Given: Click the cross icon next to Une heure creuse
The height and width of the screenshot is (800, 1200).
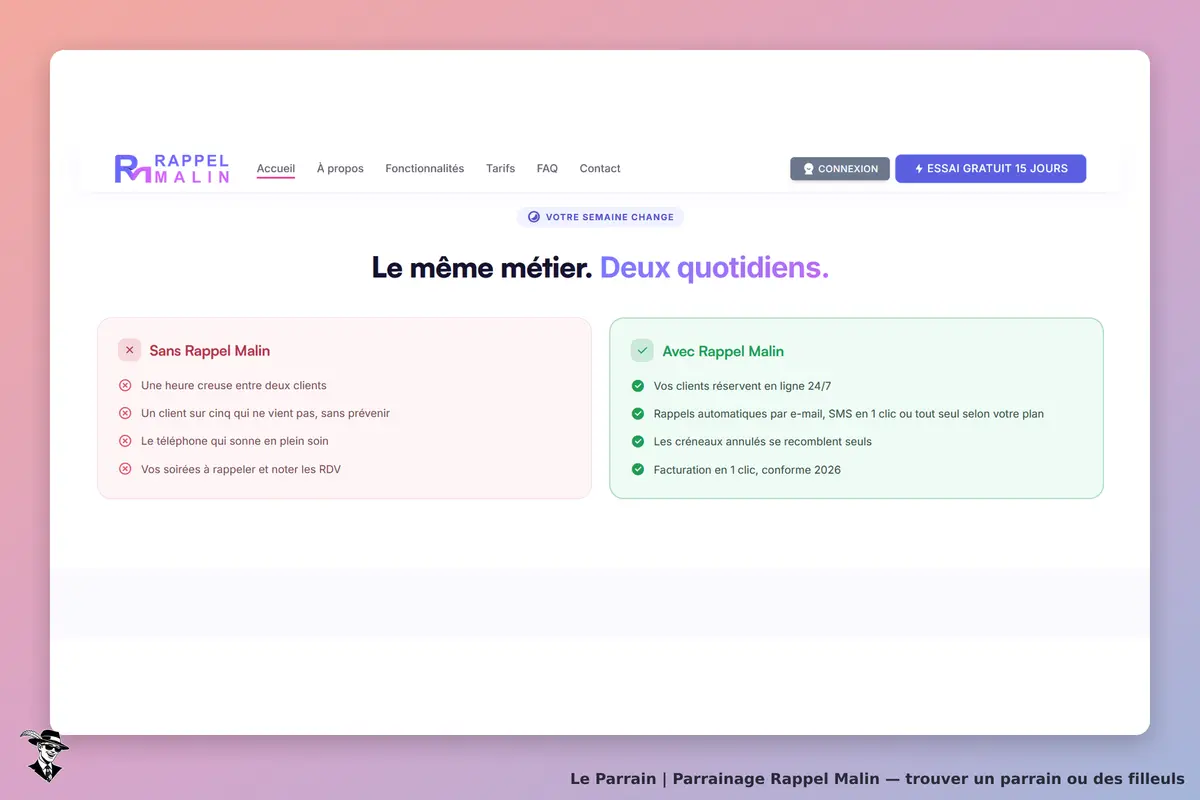Looking at the screenshot, I should (x=125, y=385).
